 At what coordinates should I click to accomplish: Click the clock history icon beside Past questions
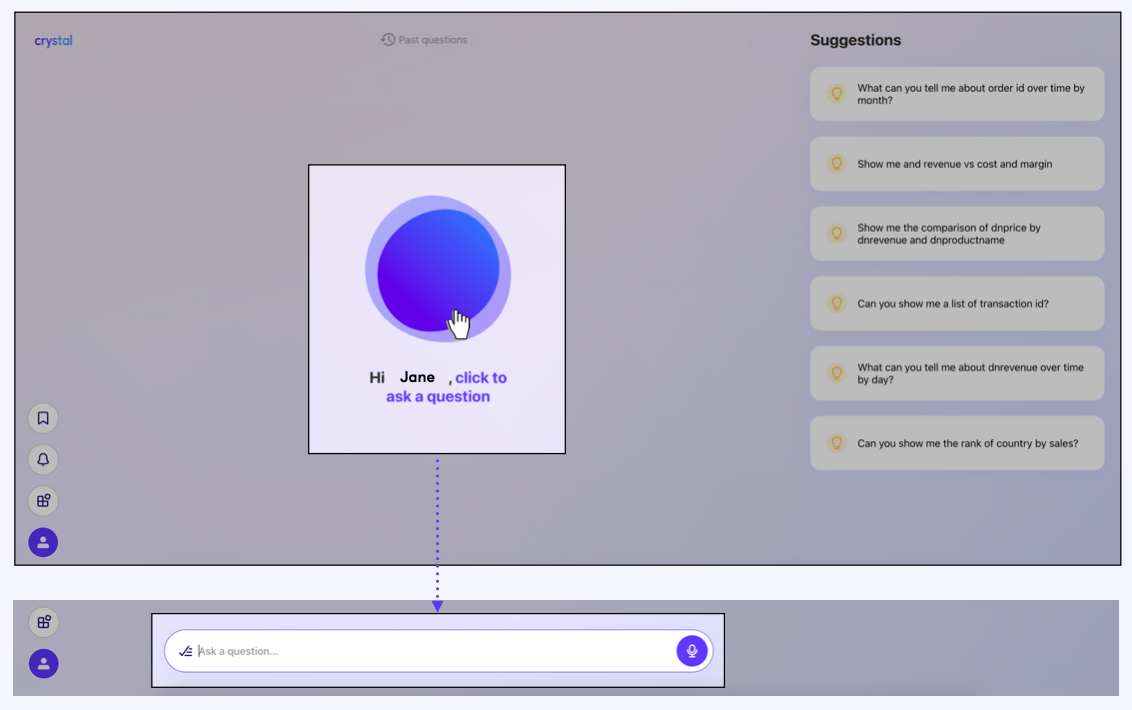(388, 40)
